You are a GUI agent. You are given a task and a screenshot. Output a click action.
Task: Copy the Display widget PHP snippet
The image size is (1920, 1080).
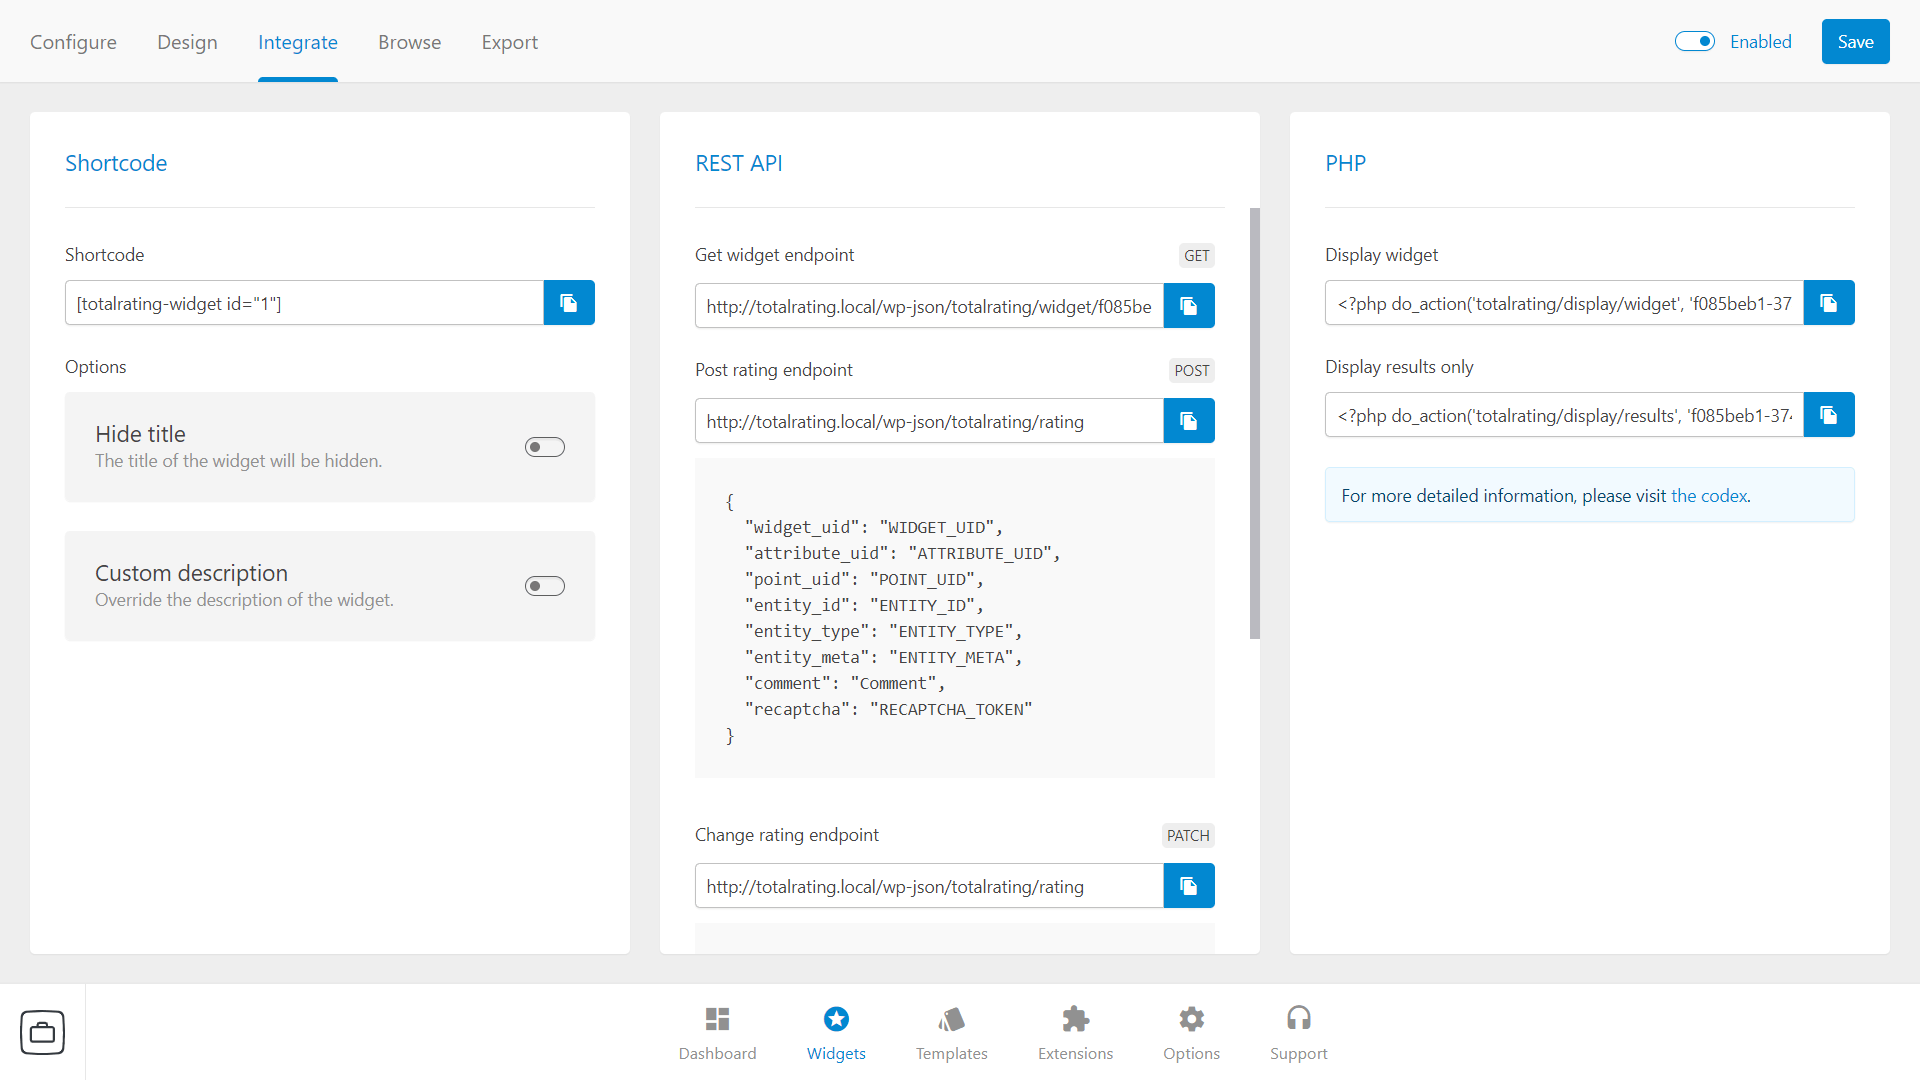point(1829,303)
